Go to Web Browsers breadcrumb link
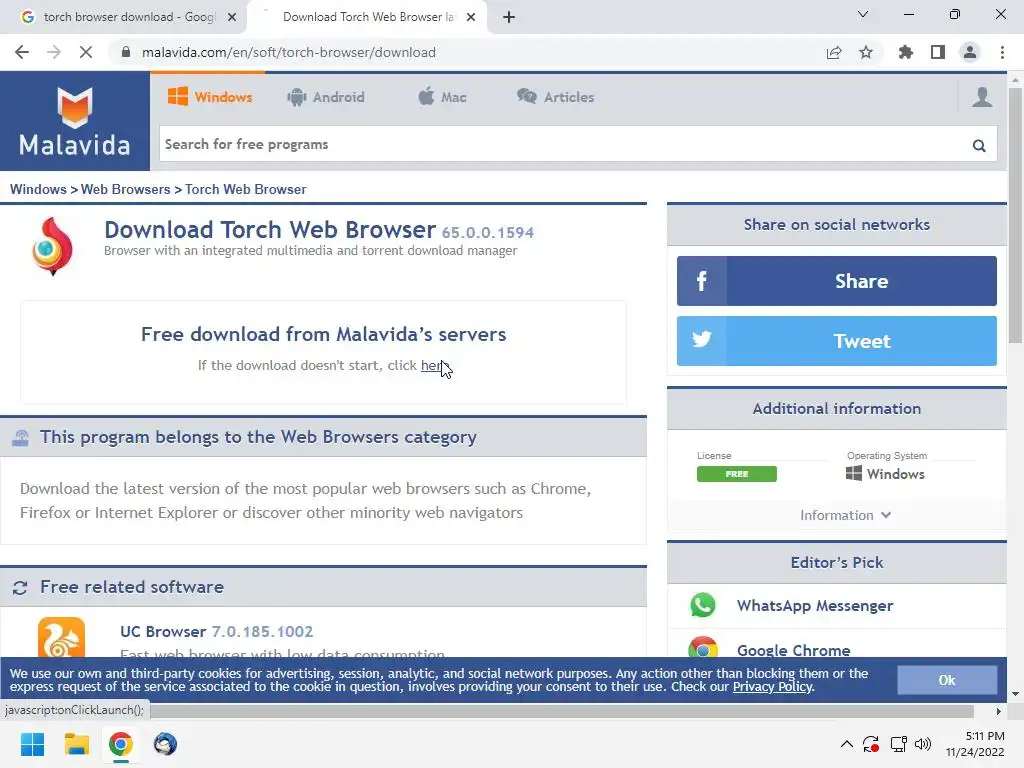Image resolution: width=1024 pixels, height=768 pixels. pos(125,189)
